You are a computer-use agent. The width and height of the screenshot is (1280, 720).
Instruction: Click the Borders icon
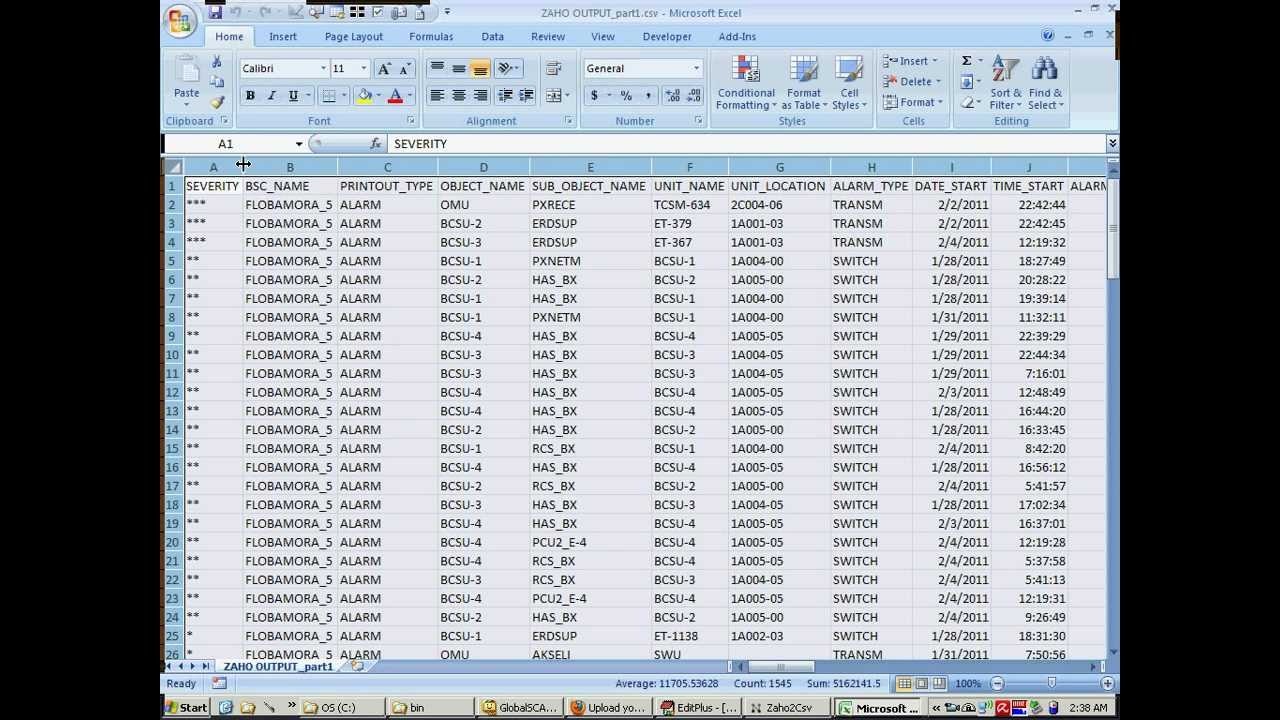tap(329, 96)
